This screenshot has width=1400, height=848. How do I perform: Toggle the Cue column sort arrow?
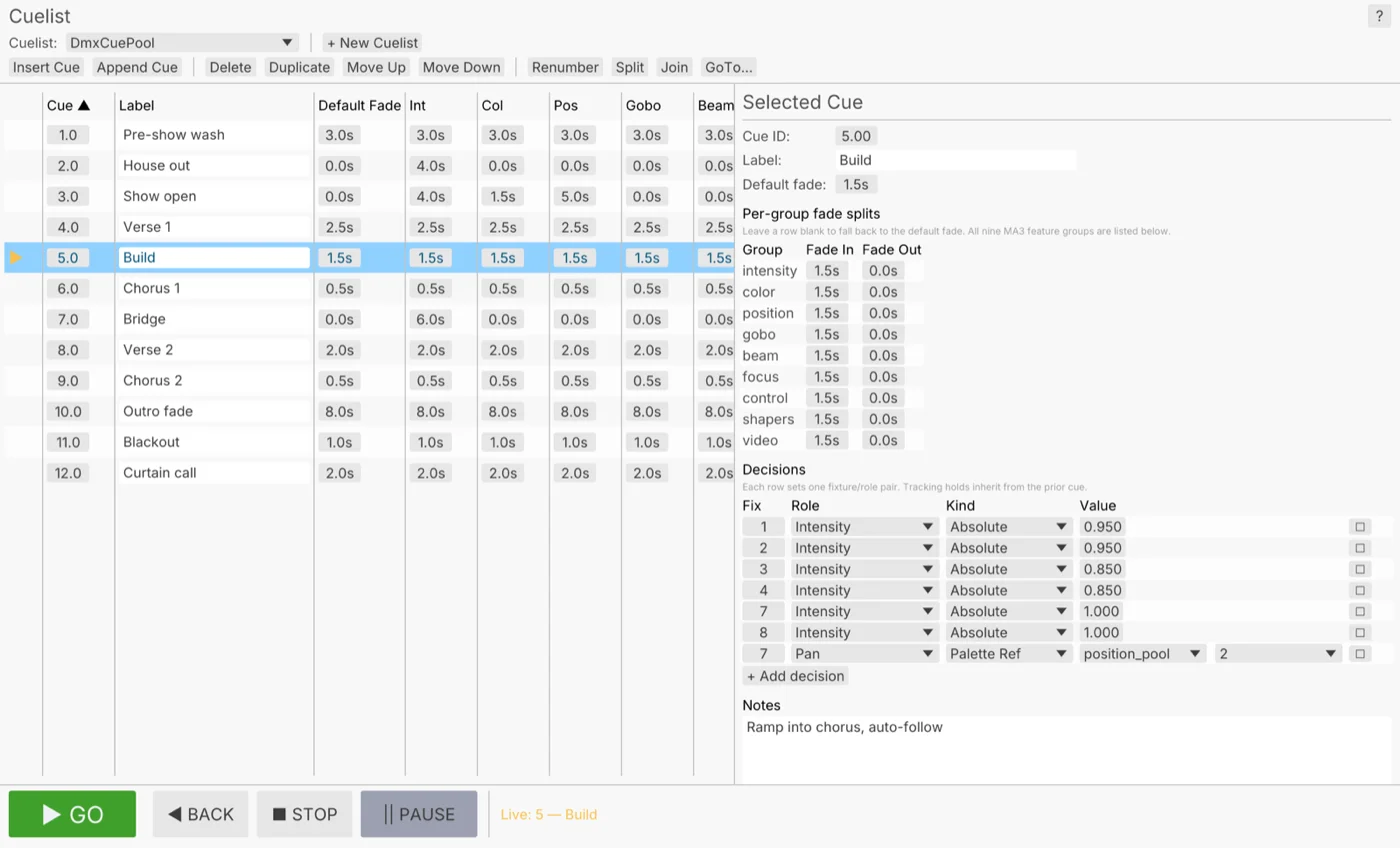pyautogui.click(x=84, y=105)
